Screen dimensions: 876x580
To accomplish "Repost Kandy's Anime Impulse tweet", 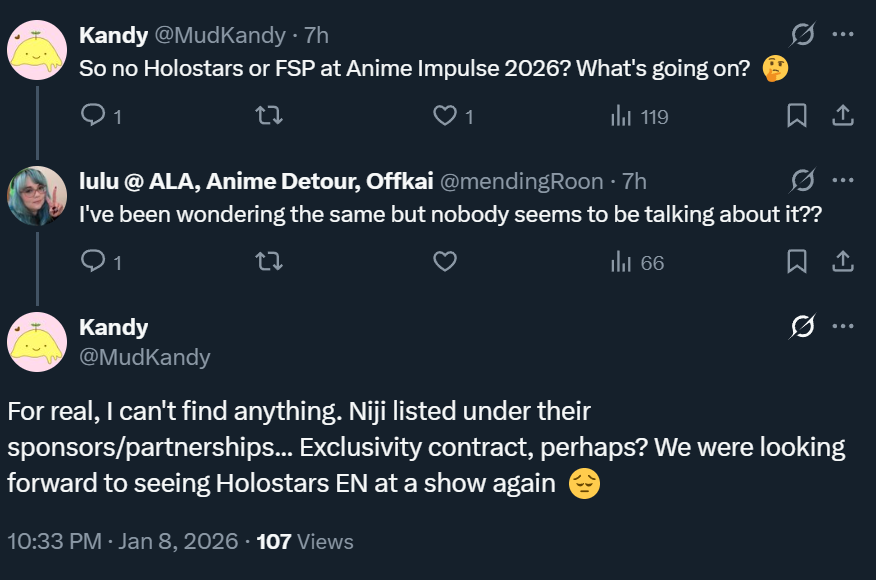I will click(270, 117).
